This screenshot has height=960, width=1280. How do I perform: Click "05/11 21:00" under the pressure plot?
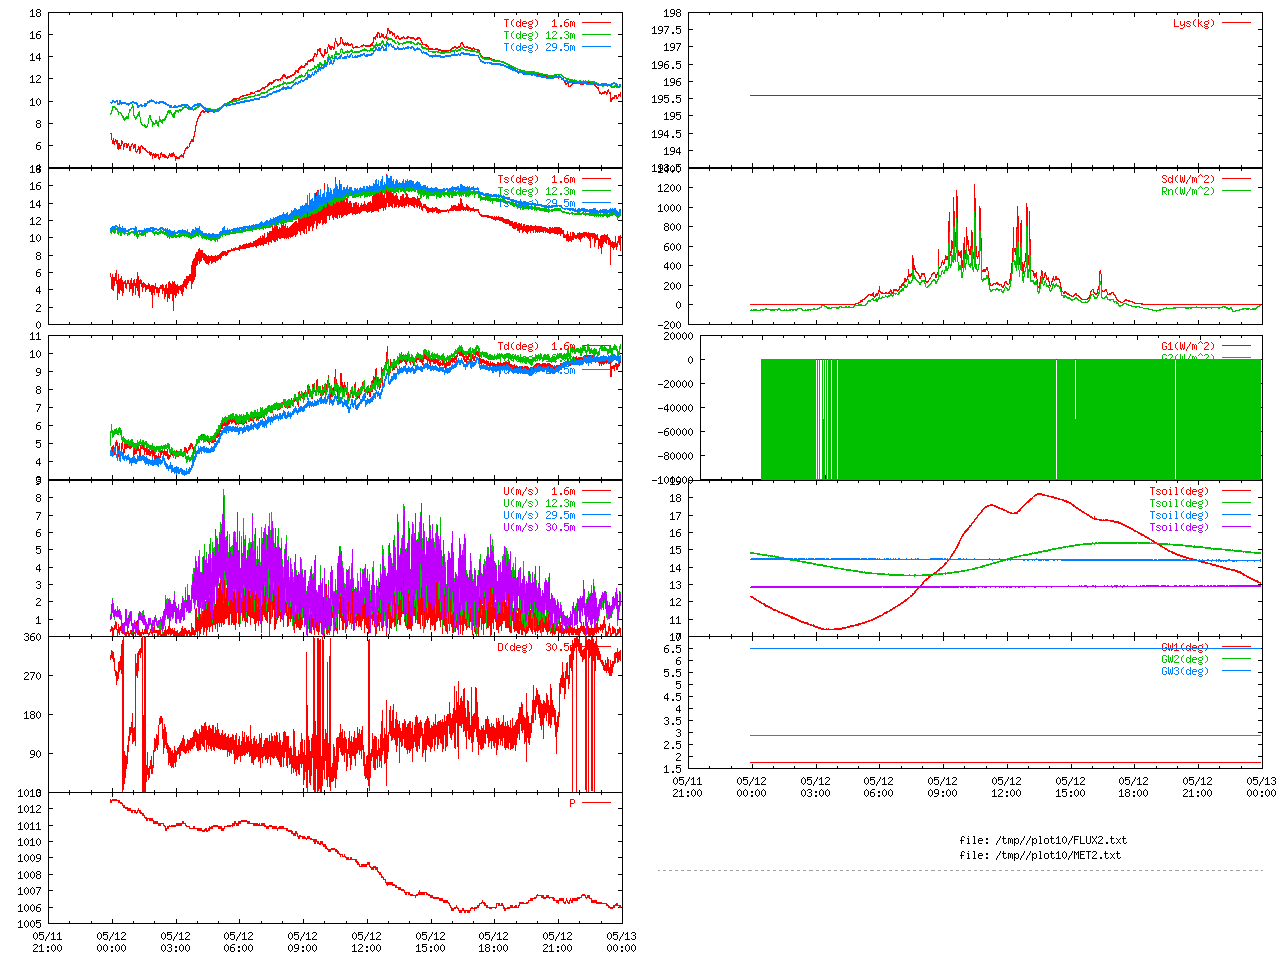(47, 942)
